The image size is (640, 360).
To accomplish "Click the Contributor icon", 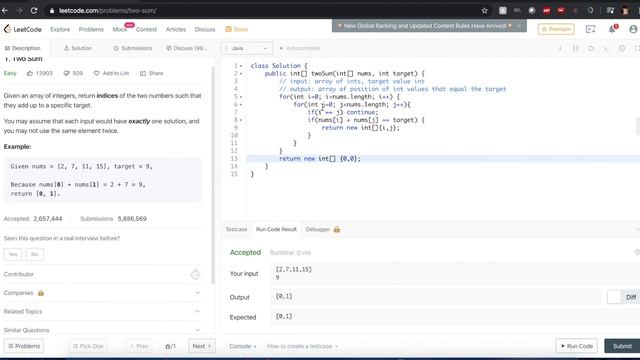I will (x=196, y=274).
